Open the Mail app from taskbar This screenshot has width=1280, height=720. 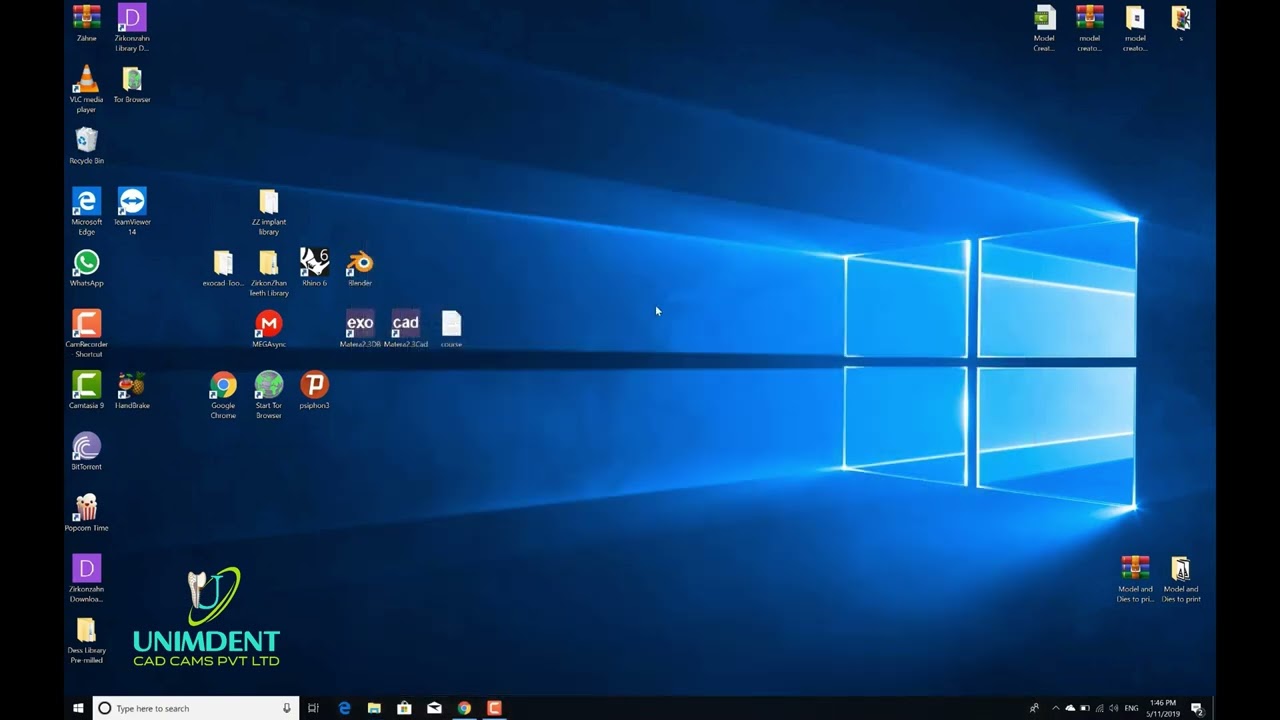click(x=434, y=708)
